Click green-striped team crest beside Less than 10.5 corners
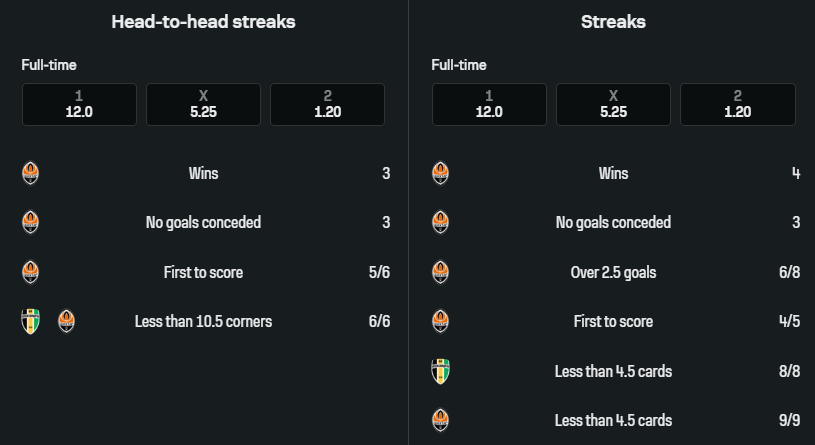The height and width of the screenshot is (445, 815). (x=31, y=321)
